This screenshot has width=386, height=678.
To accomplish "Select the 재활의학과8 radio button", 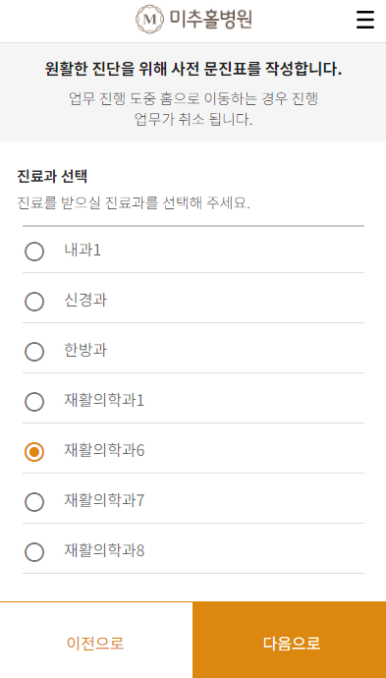I will (34, 552).
